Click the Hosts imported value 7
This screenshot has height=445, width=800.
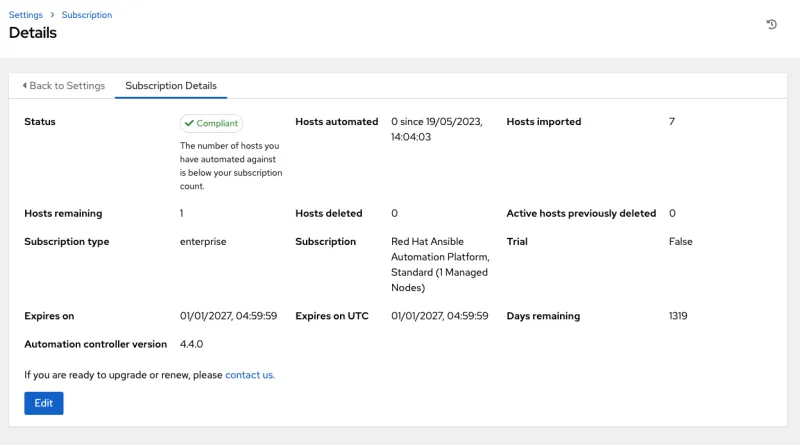coord(672,122)
